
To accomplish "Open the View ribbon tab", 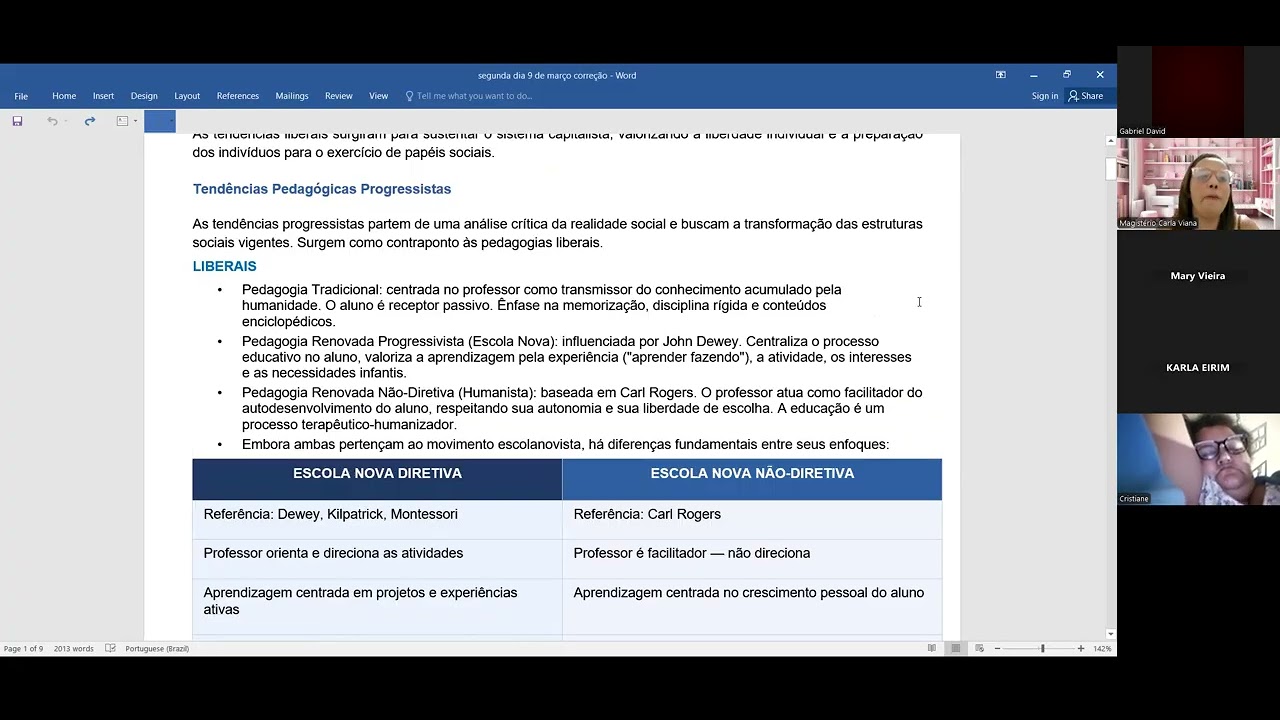I will point(378,96).
